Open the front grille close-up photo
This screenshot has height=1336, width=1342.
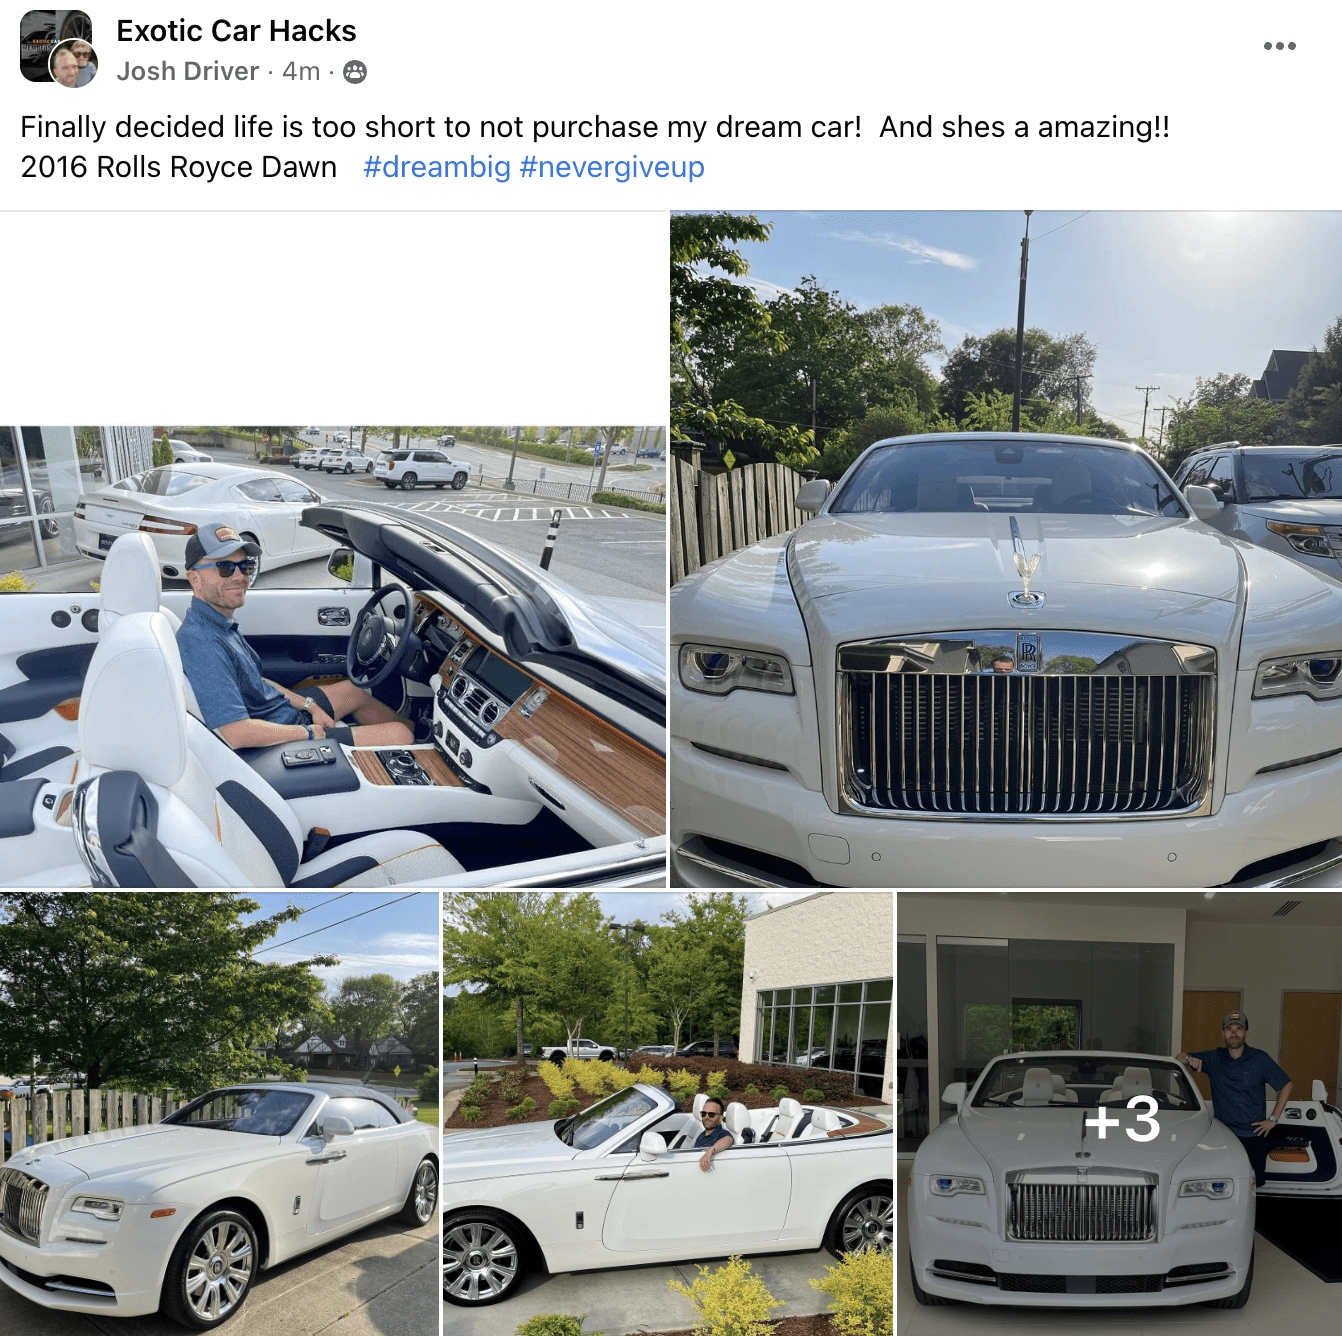[1006, 549]
